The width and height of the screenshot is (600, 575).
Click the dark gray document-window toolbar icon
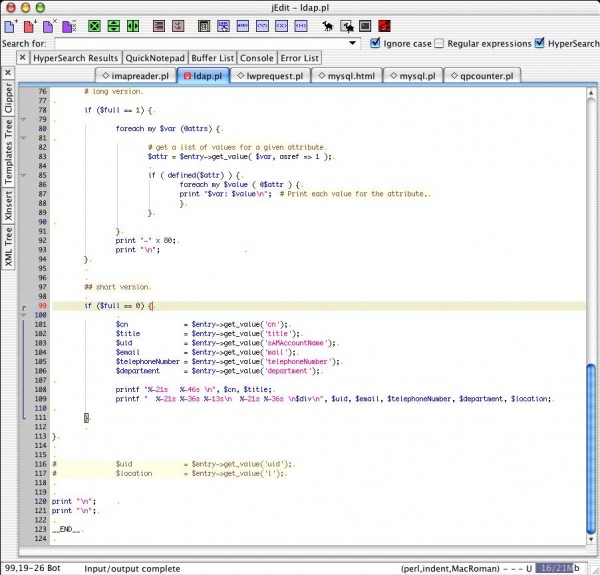coord(204,26)
